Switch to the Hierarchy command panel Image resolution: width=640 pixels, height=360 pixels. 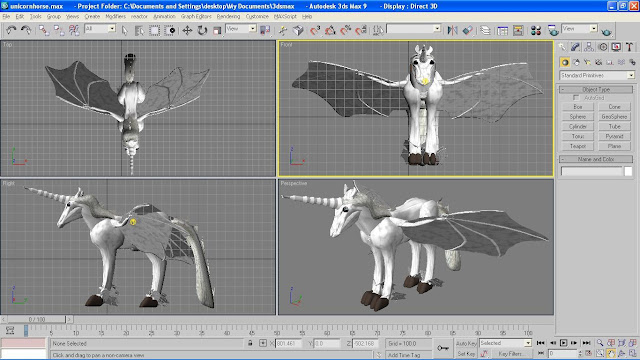[589, 47]
